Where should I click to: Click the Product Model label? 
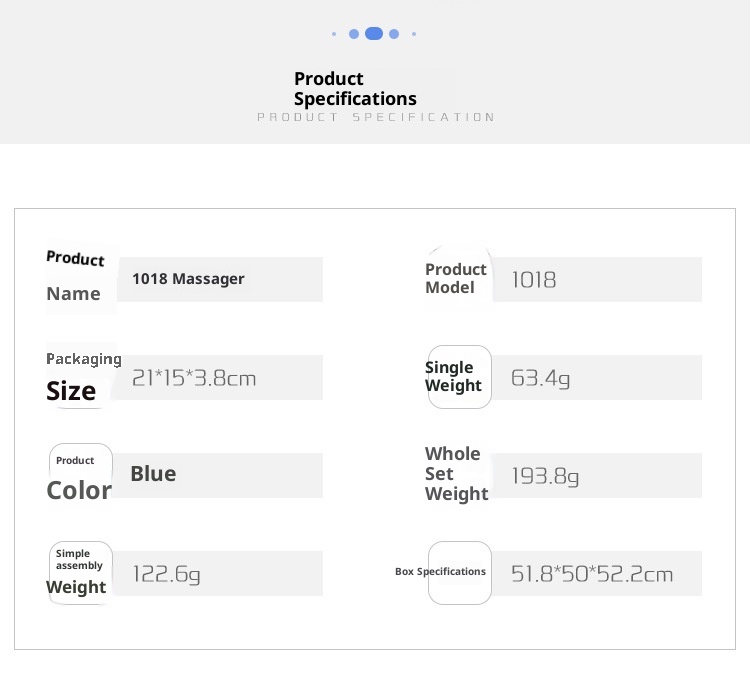click(456, 279)
